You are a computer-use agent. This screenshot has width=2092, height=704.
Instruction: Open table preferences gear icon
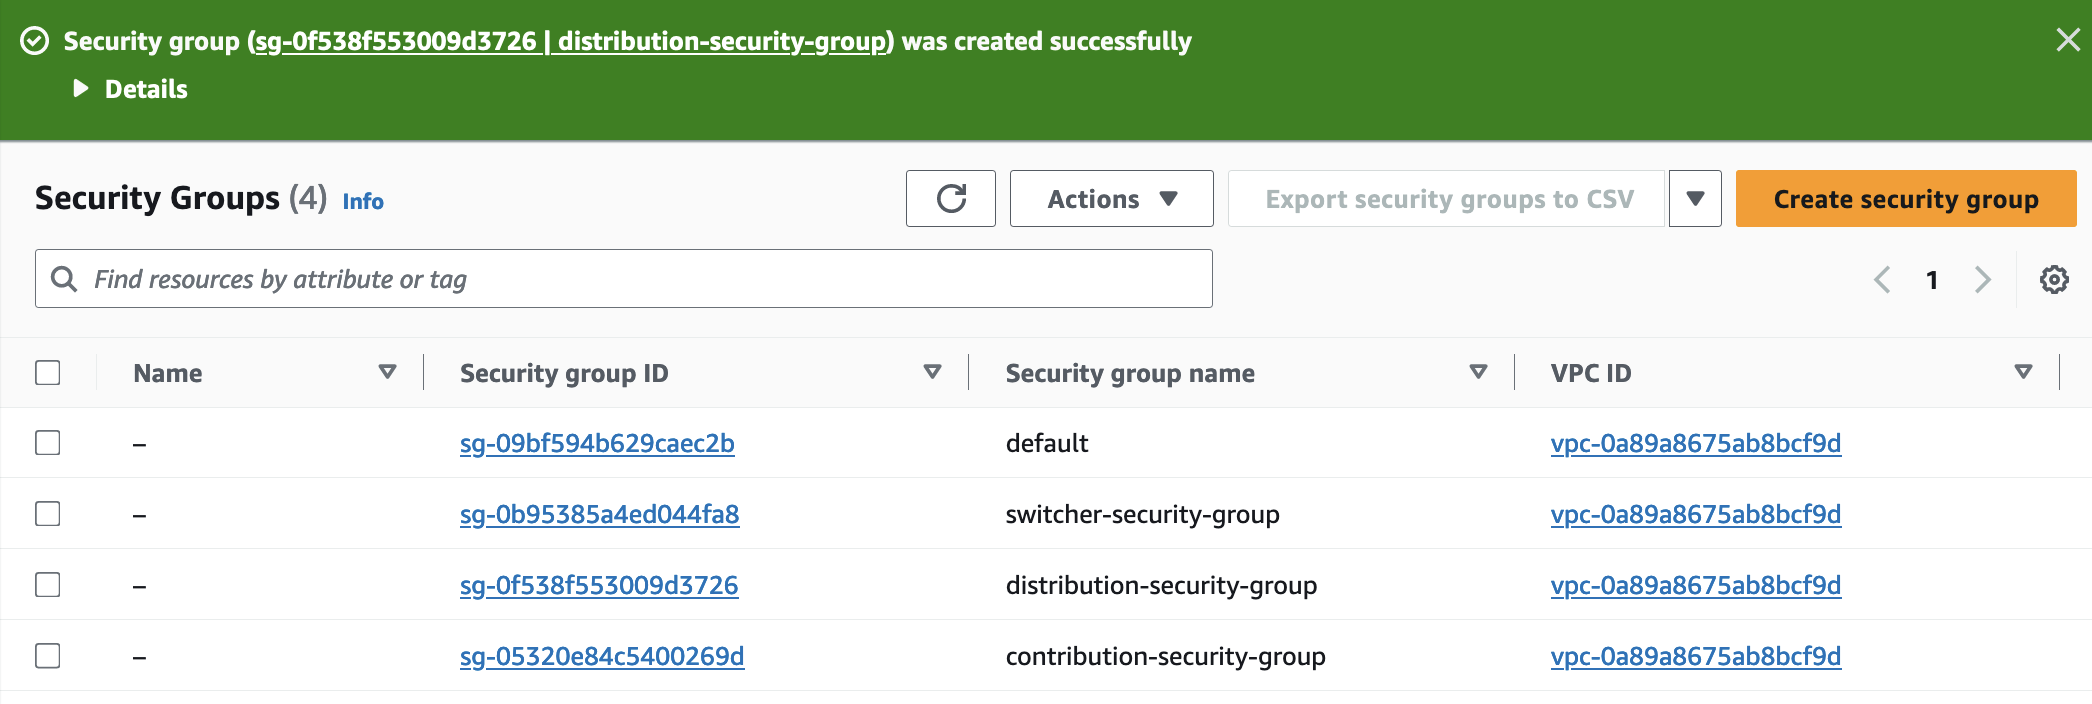pos(2054,279)
